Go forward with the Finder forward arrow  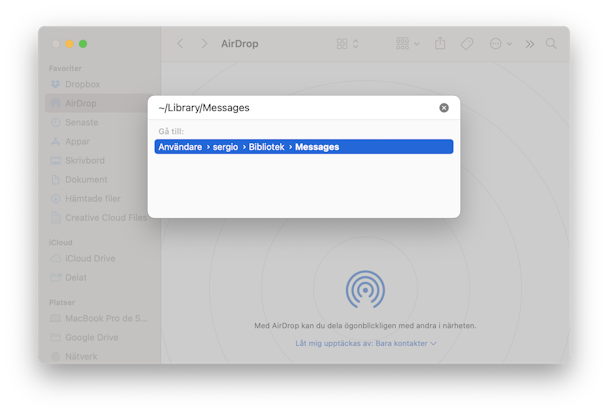[204, 44]
